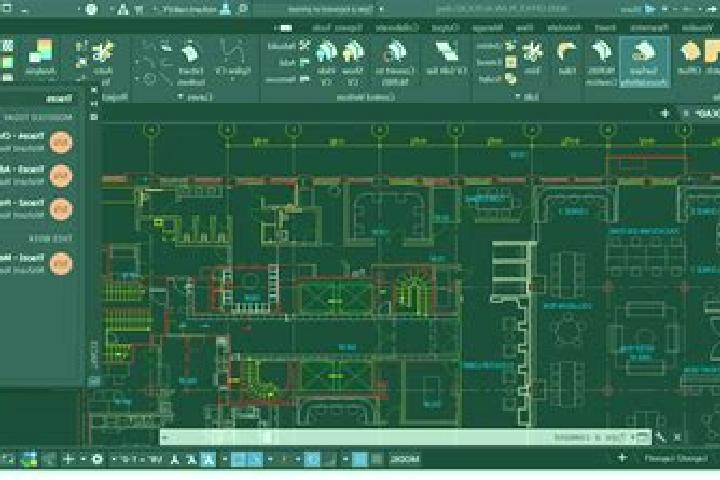Click the Hide CV icon
This screenshot has width=720, height=480.
(x=326, y=63)
